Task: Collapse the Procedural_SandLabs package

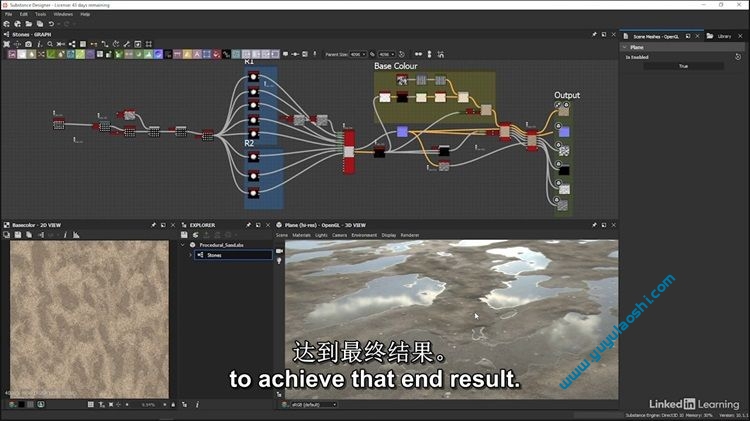Action: pos(182,245)
